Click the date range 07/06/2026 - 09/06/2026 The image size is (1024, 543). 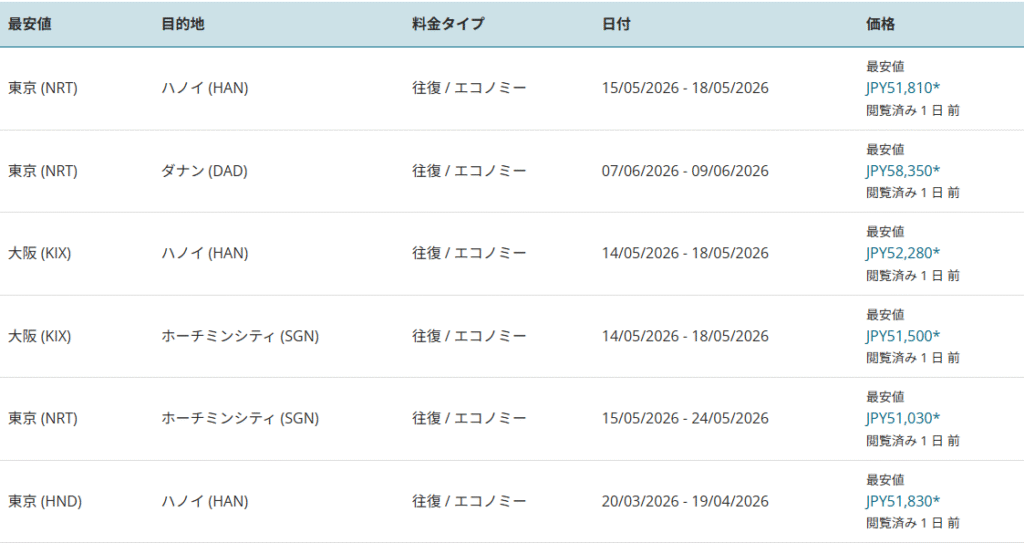pyautogui.click(x=685, y=171)
